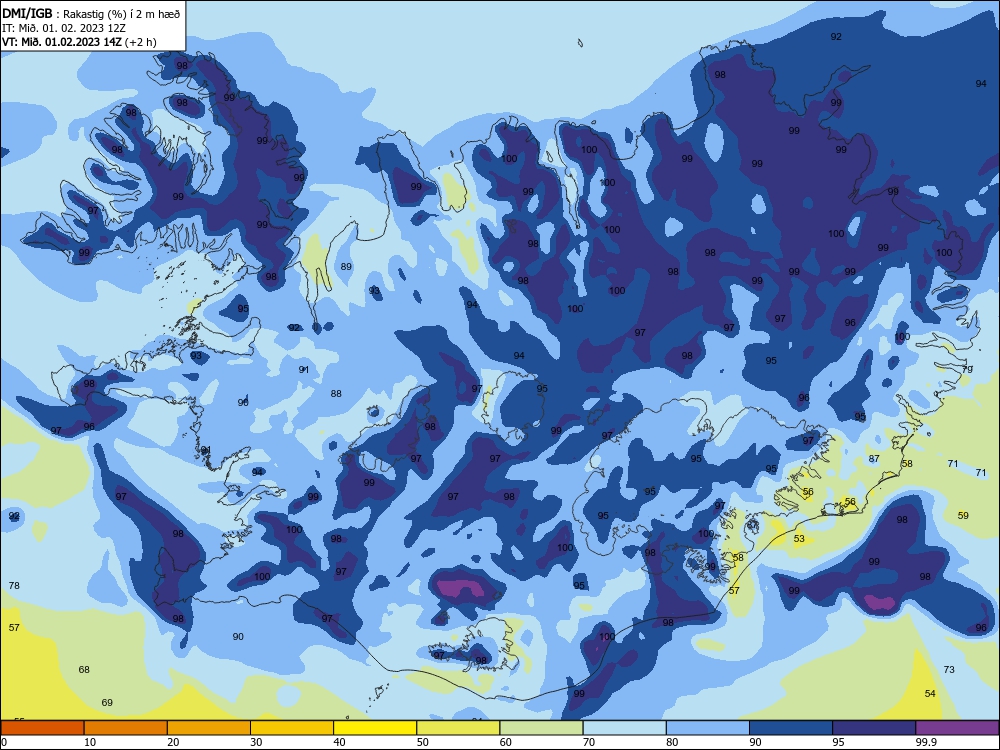
Task: Click the legend scale label '30'
Action: pos(256,742)
